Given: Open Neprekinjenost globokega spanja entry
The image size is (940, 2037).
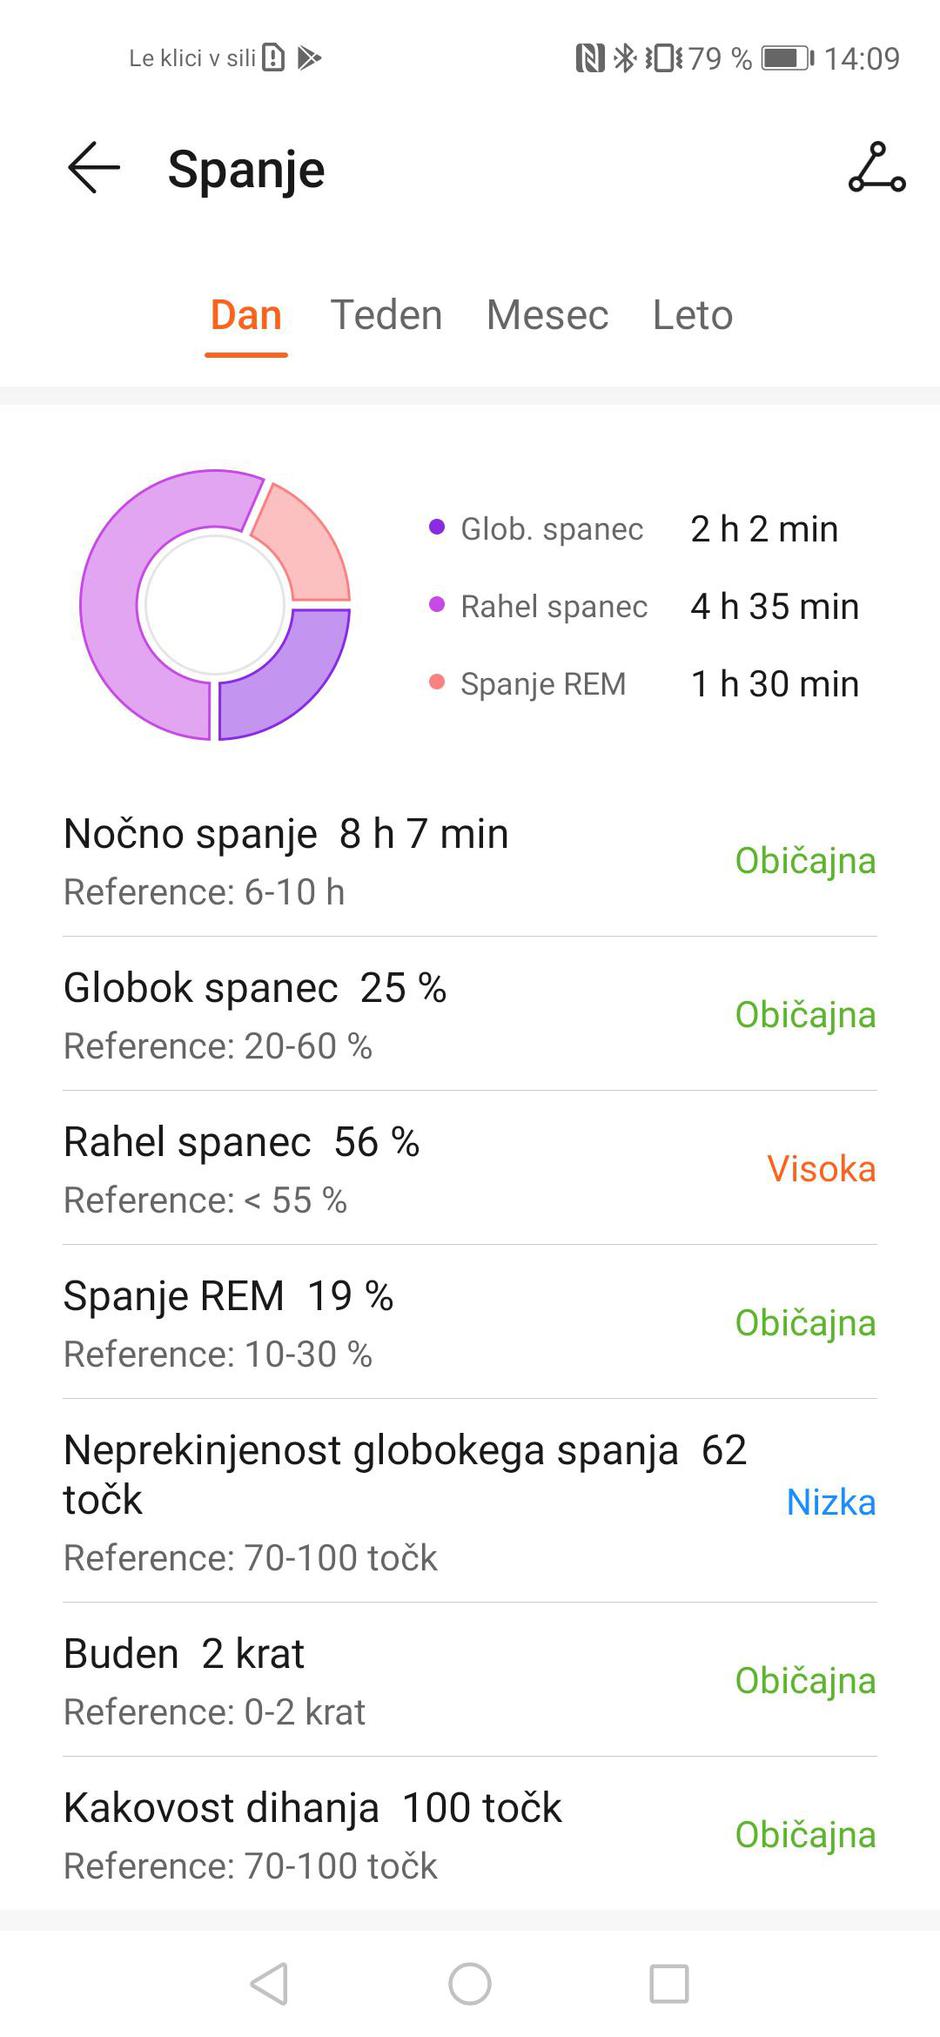Looking at the screenshot, I should click(x=469, y=1501).
